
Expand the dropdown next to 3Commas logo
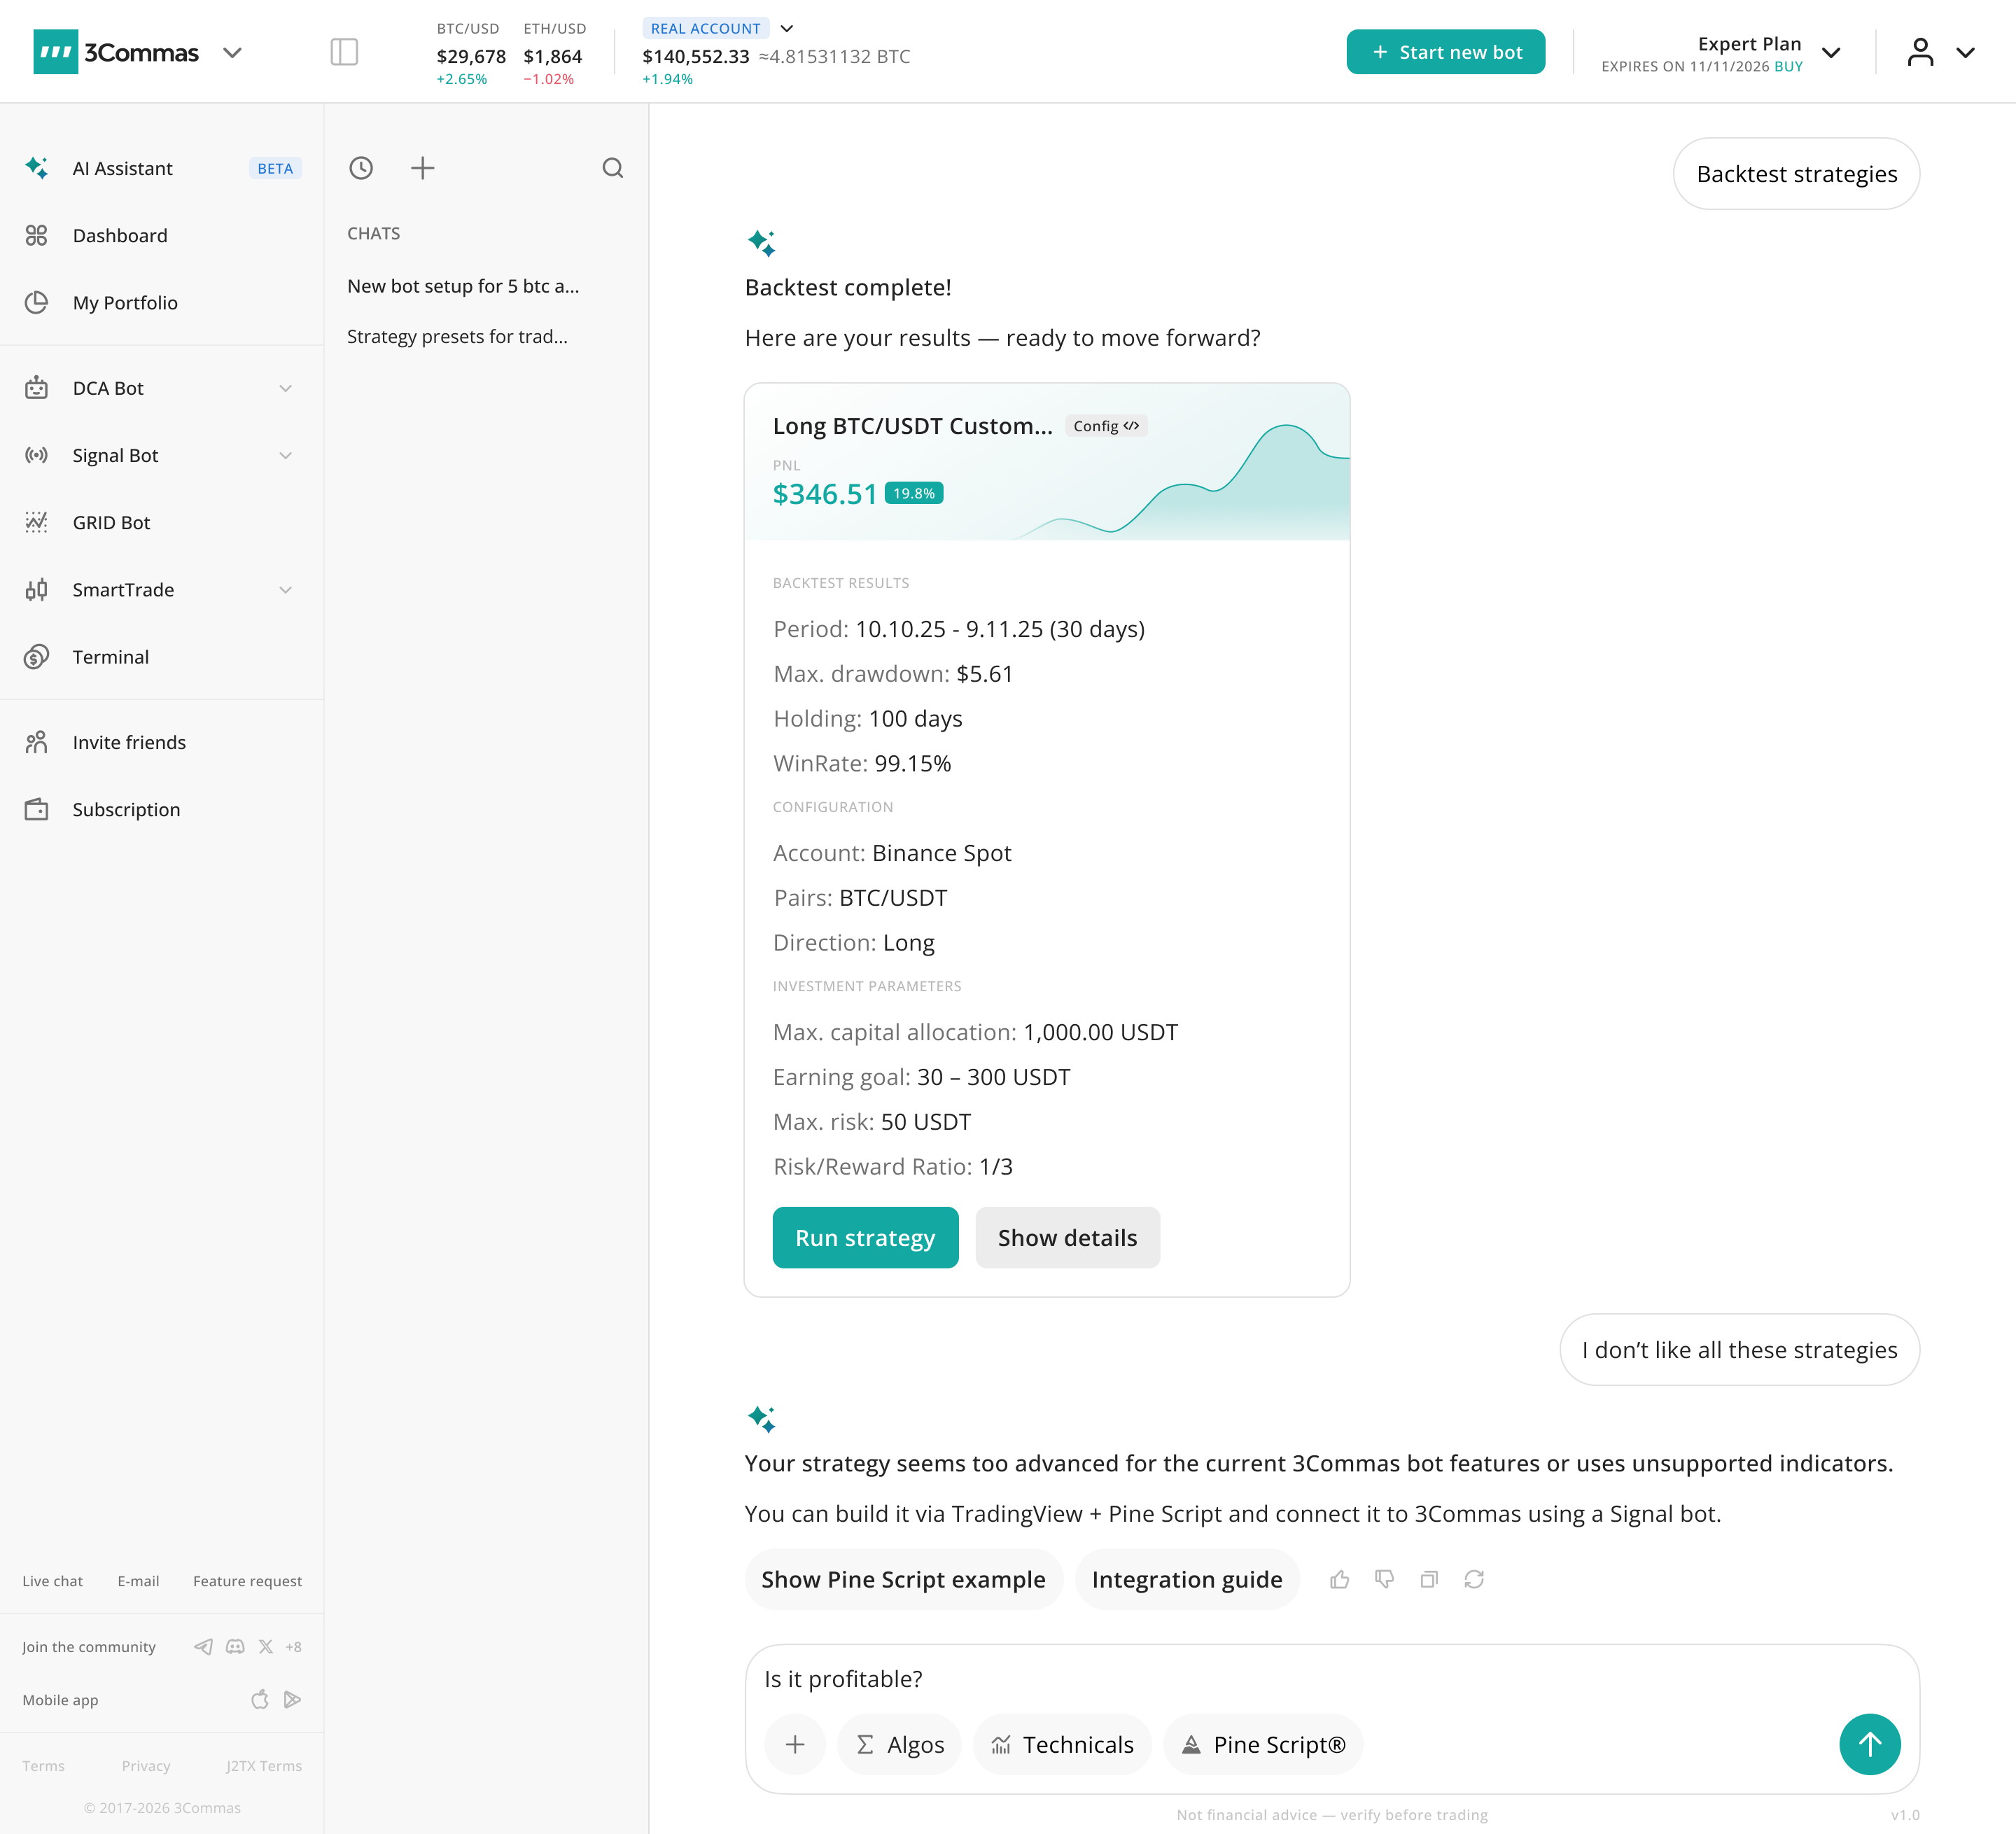click(x=232, y=52)
